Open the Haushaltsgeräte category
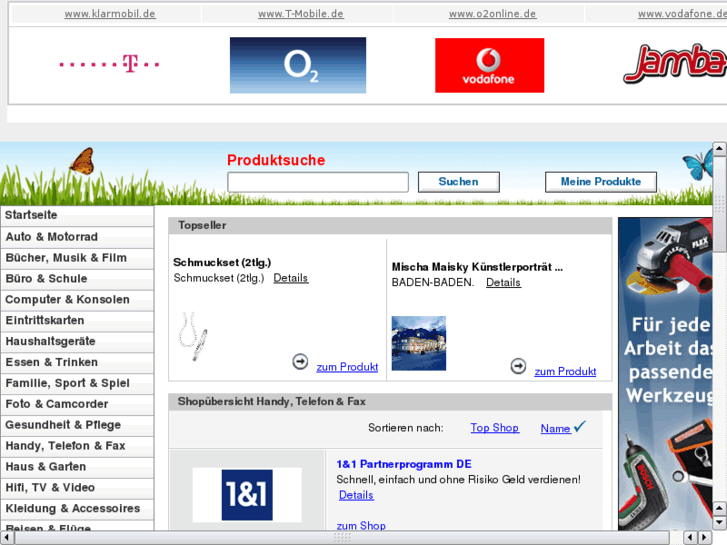This screenshot has height=545, width=727. 77,341
